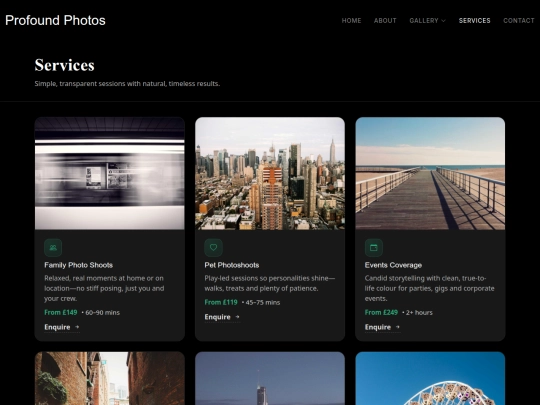540x405 pixels.
Task: Open the Ferris wheel image card
Action: 430,378
